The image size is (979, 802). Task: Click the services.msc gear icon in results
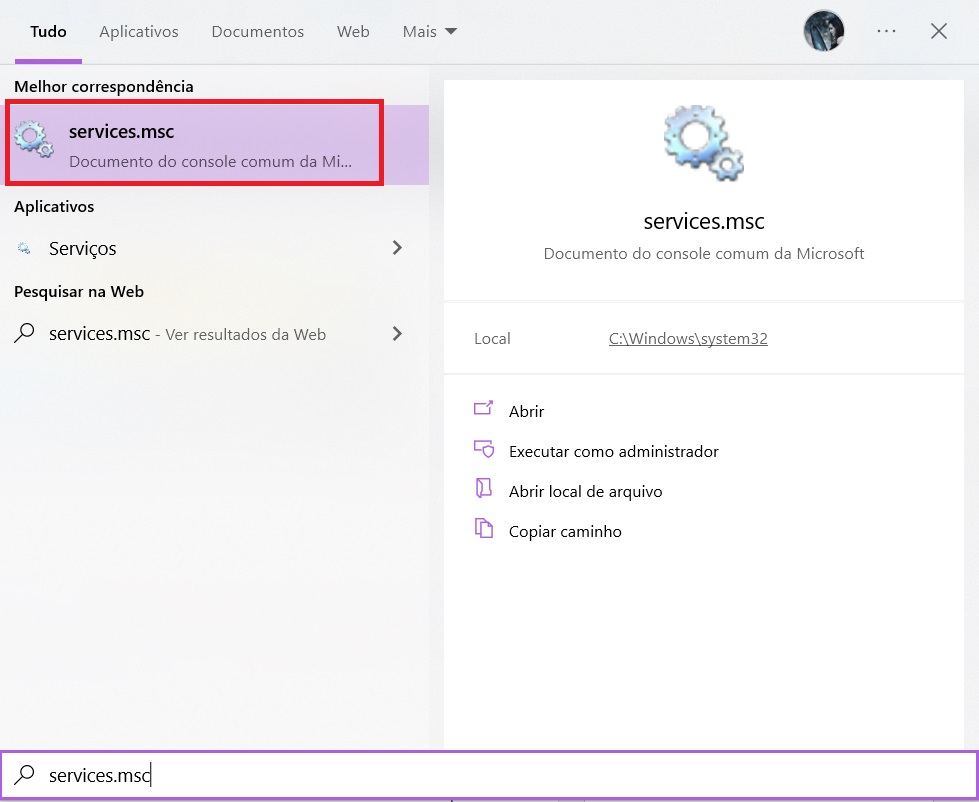point(34,140)
